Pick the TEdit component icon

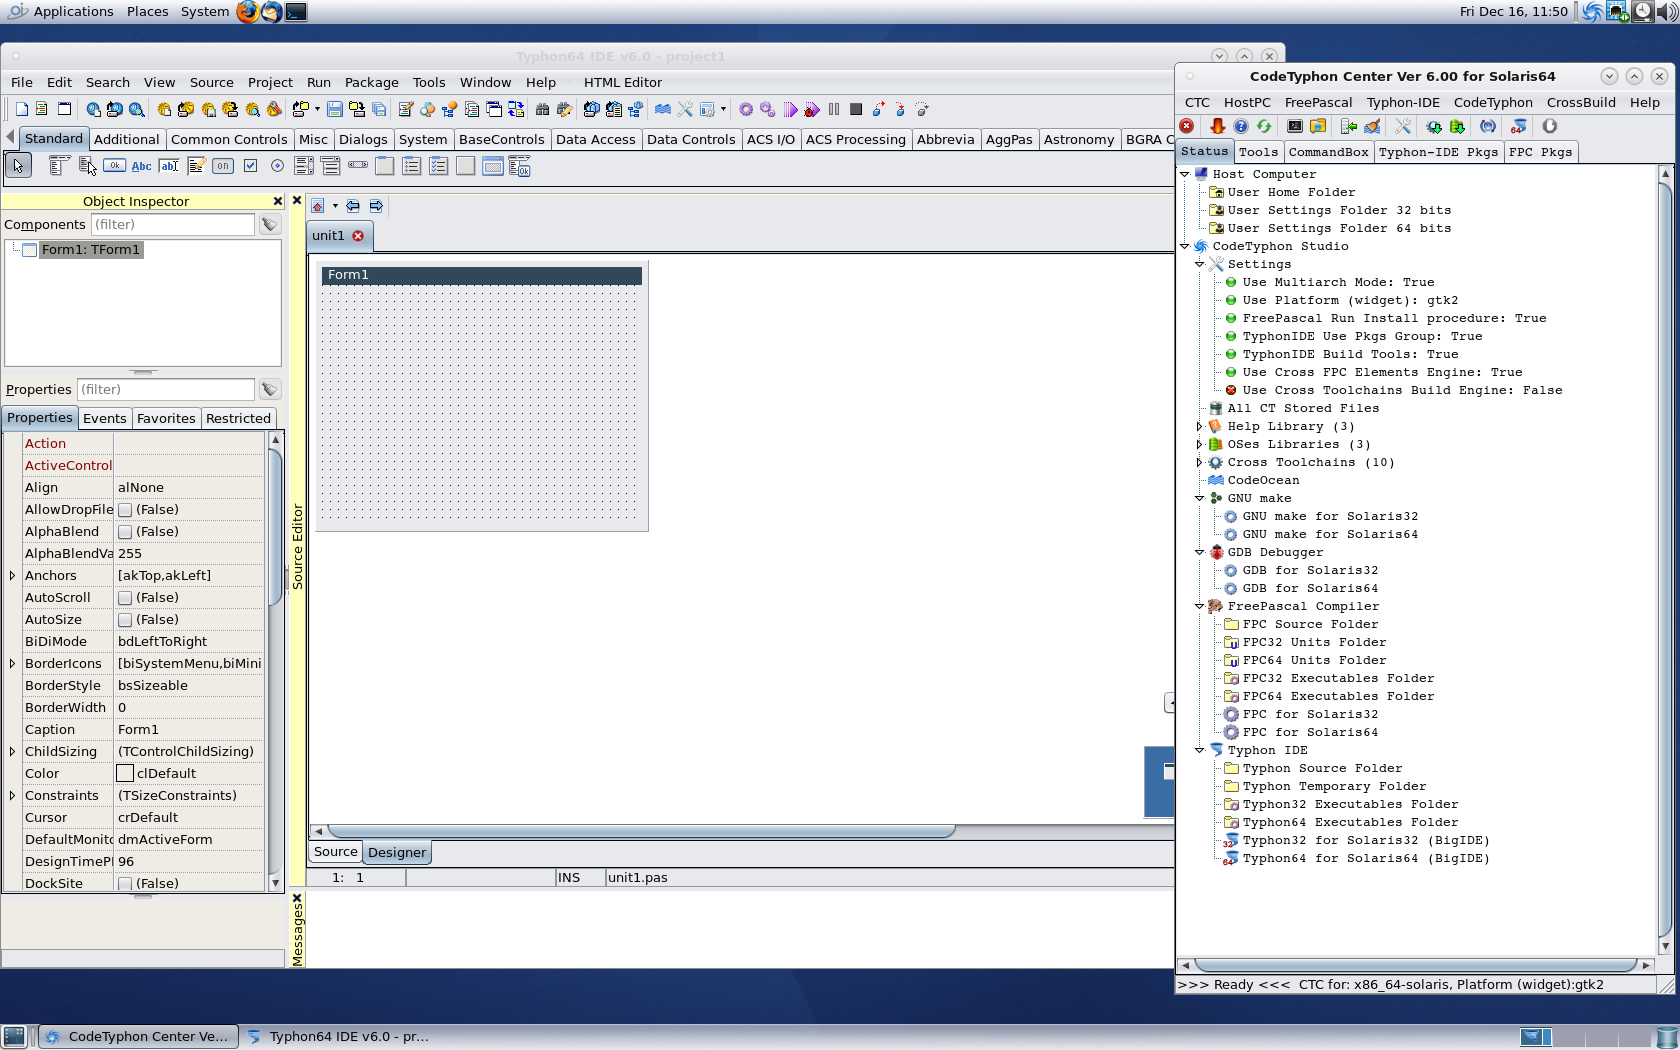pos(169,166)
